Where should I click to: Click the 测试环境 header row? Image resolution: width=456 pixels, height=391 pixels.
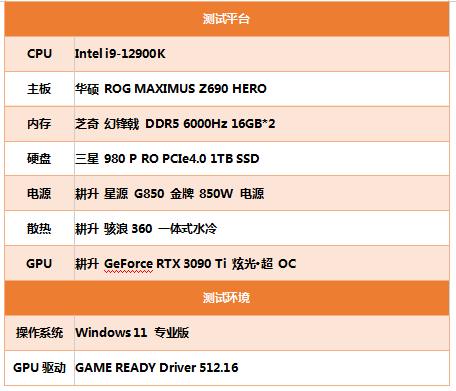[x=227, y=298]
